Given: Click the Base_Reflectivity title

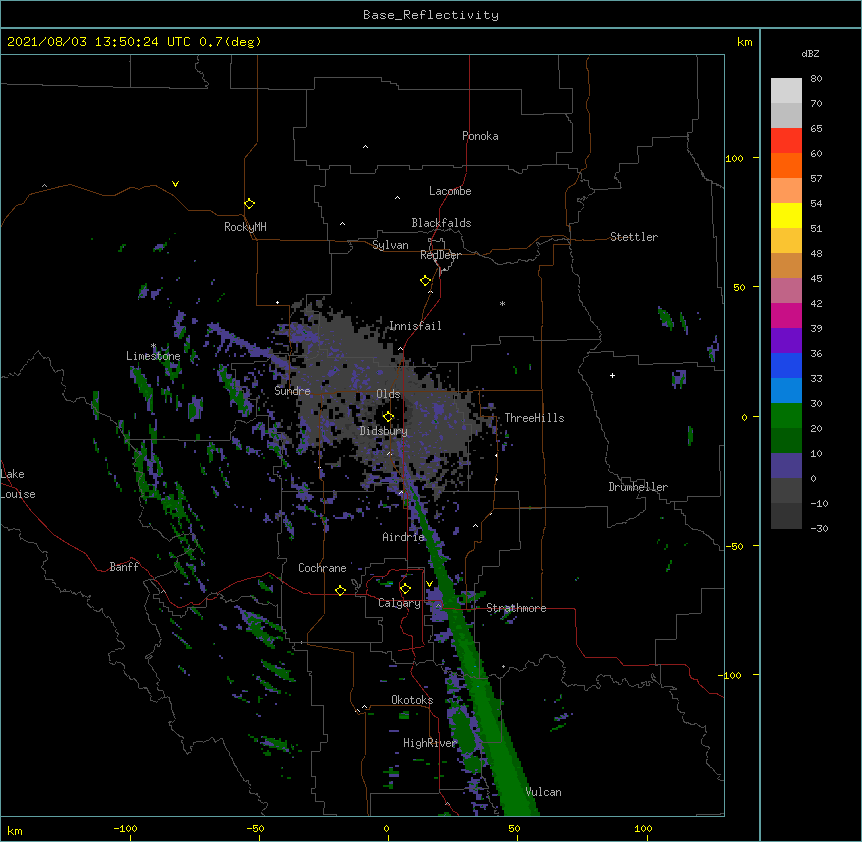Looking at the screenshot, I should click(431, 15).
